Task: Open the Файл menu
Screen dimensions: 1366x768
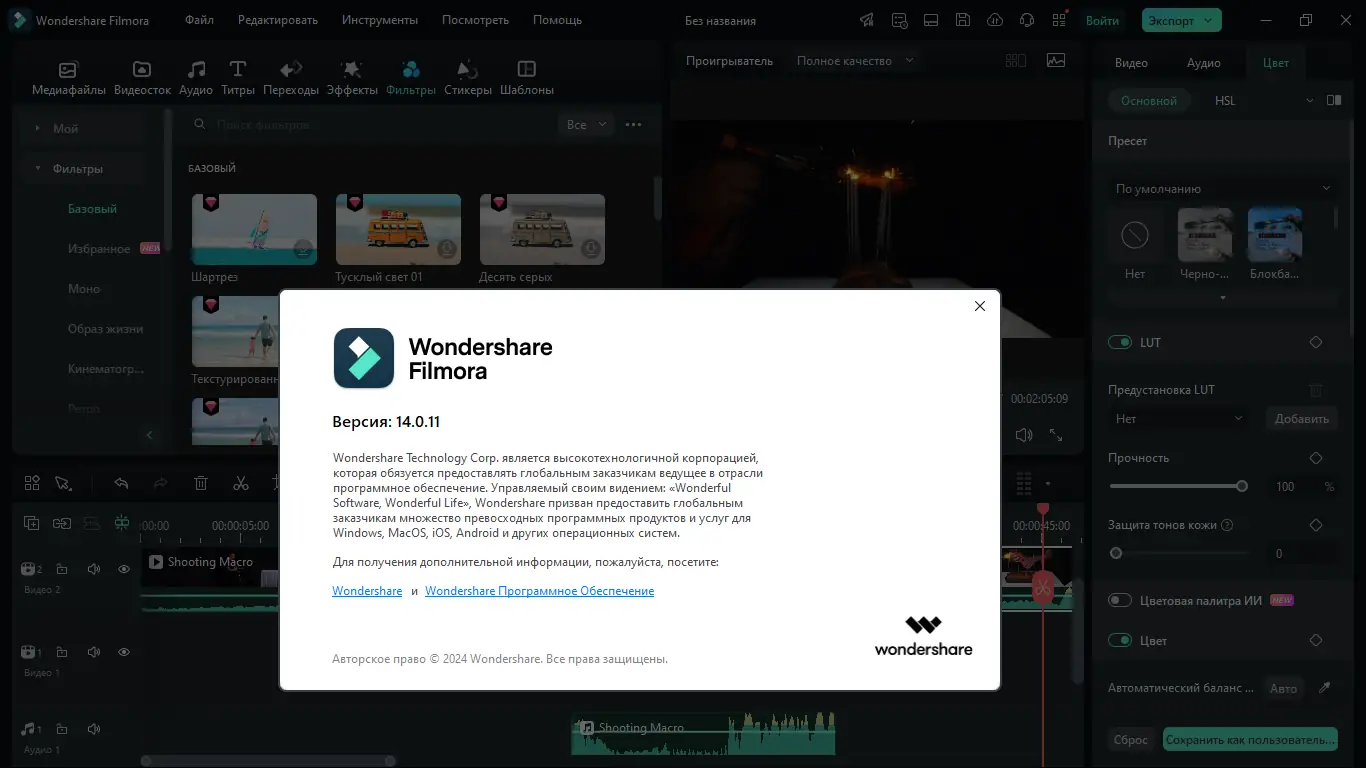Action: pos(199,20)
